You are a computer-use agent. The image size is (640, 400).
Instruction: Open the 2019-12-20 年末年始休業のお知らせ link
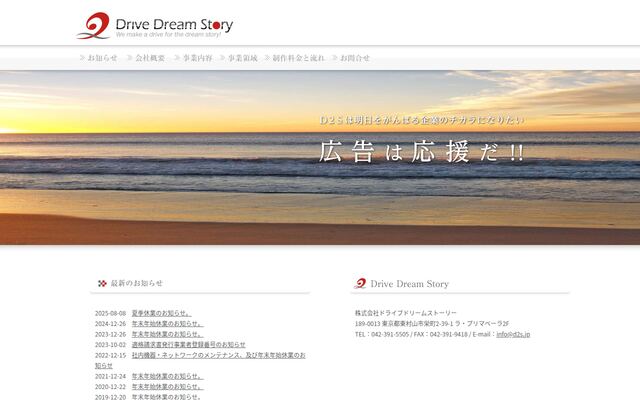click(x=167, y=397)
